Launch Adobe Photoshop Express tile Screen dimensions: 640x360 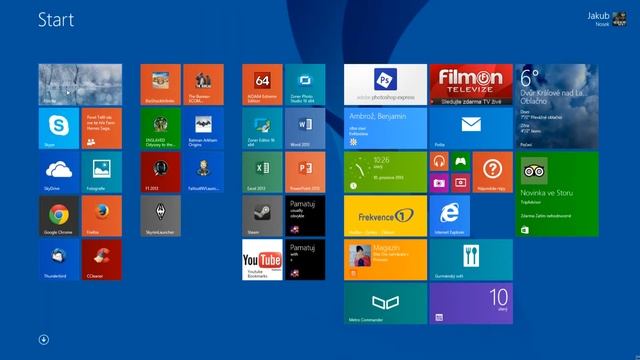[x=385, y=84]
